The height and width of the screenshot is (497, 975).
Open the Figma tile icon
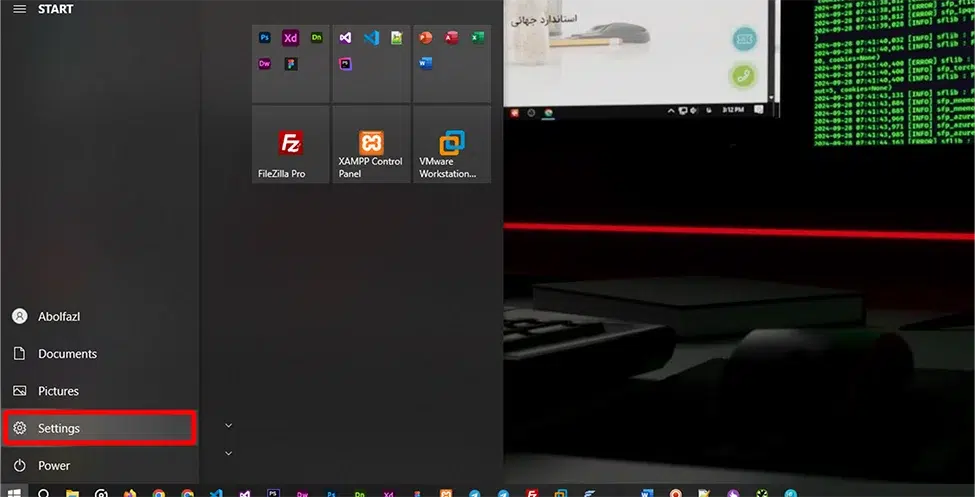pos(291,64)
